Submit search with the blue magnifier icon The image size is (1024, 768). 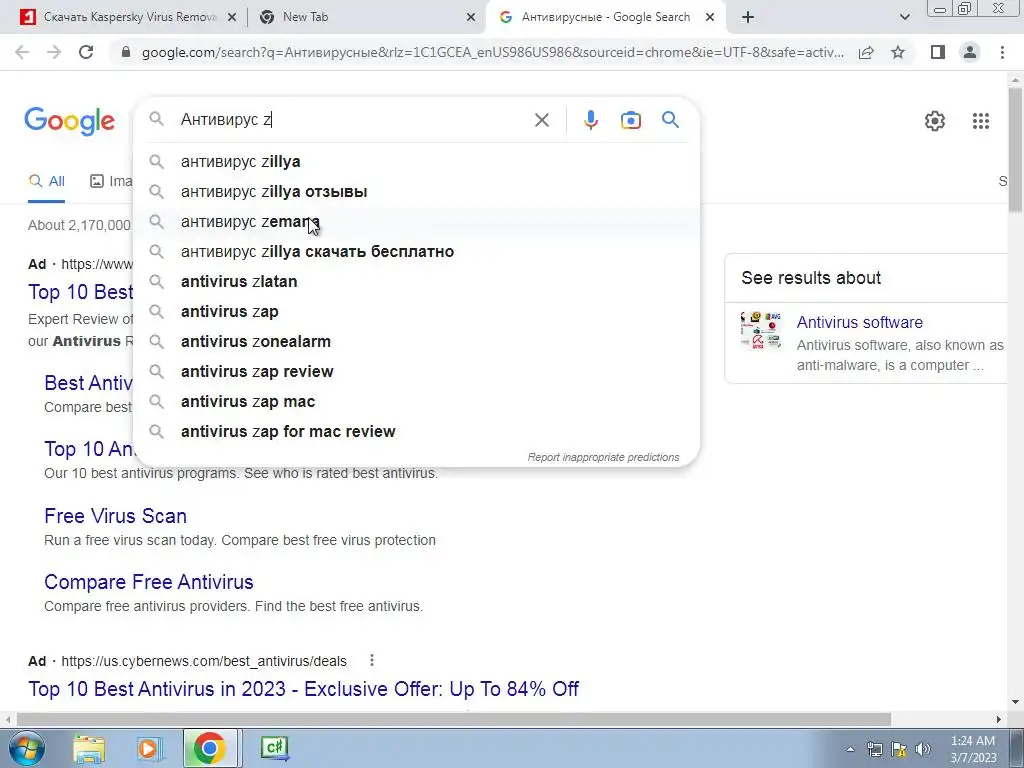[671, 120]
